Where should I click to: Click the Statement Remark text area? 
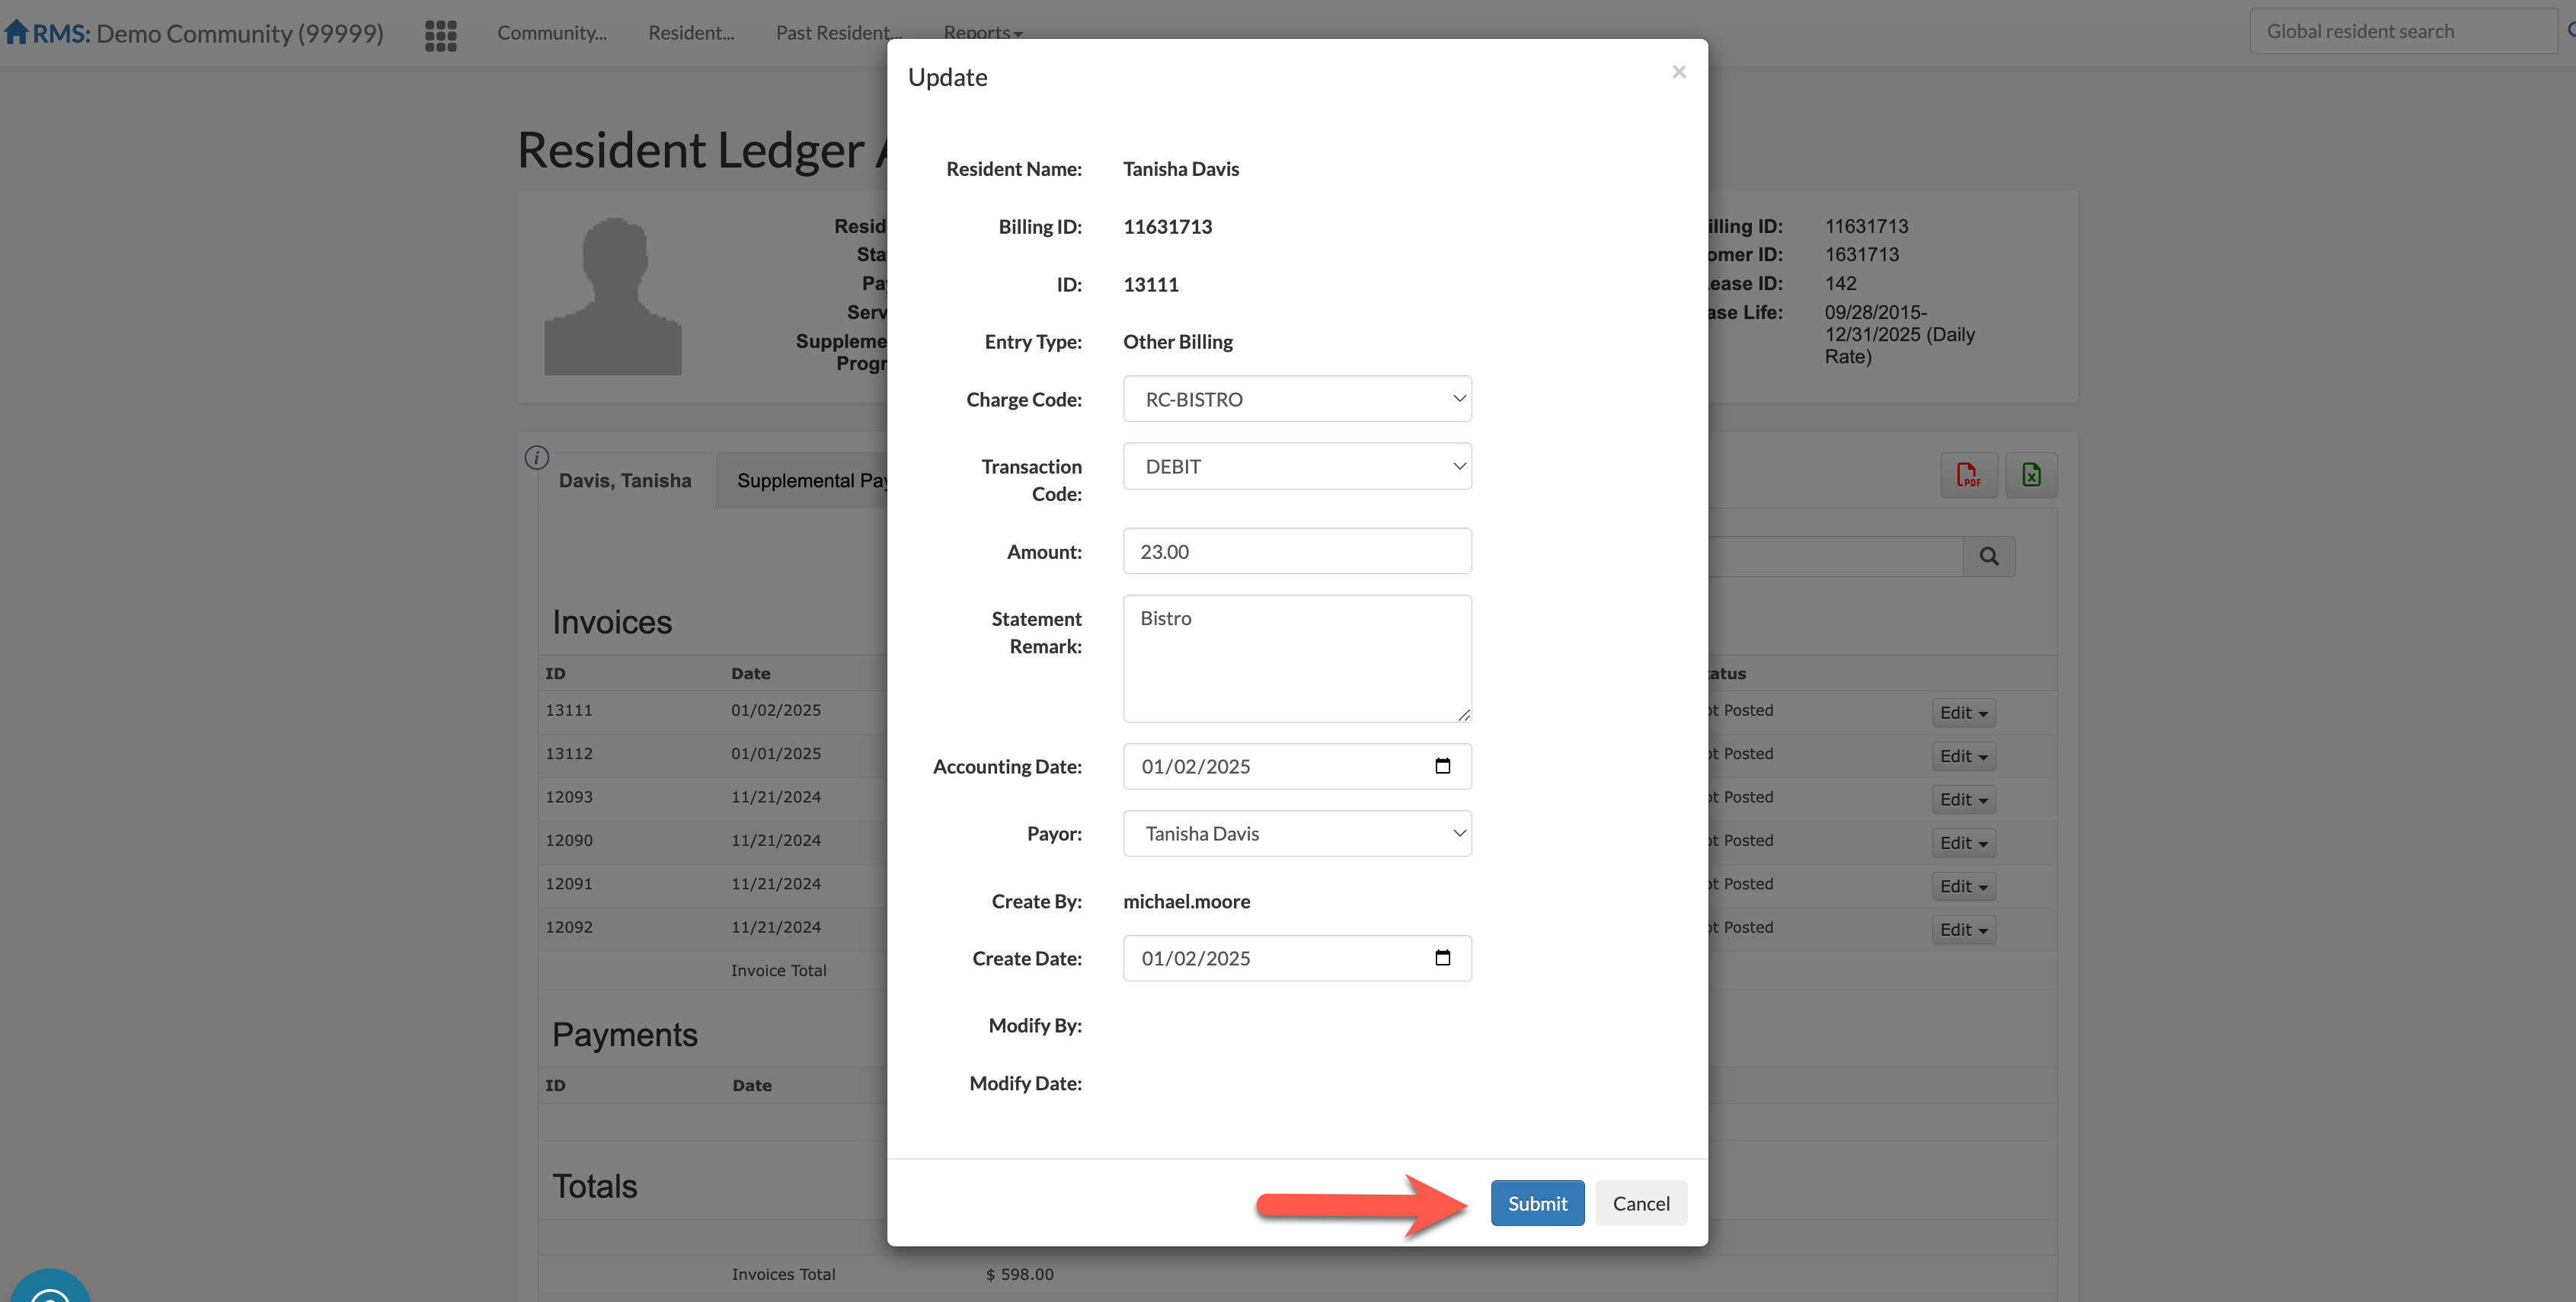[1296, 658]
